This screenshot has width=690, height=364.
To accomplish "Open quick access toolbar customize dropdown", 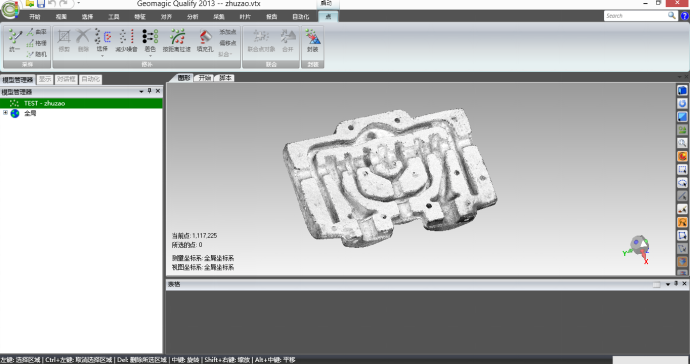I will coord(78,4).
